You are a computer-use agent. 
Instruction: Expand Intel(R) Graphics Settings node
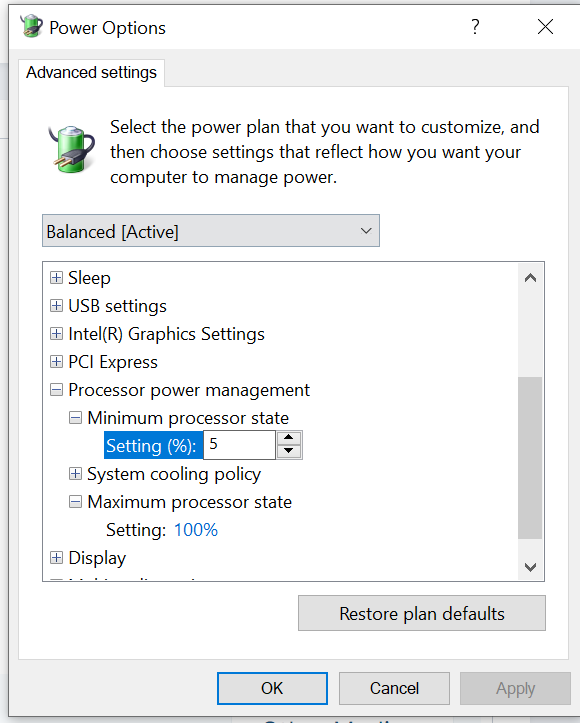[x=56, y=334]
